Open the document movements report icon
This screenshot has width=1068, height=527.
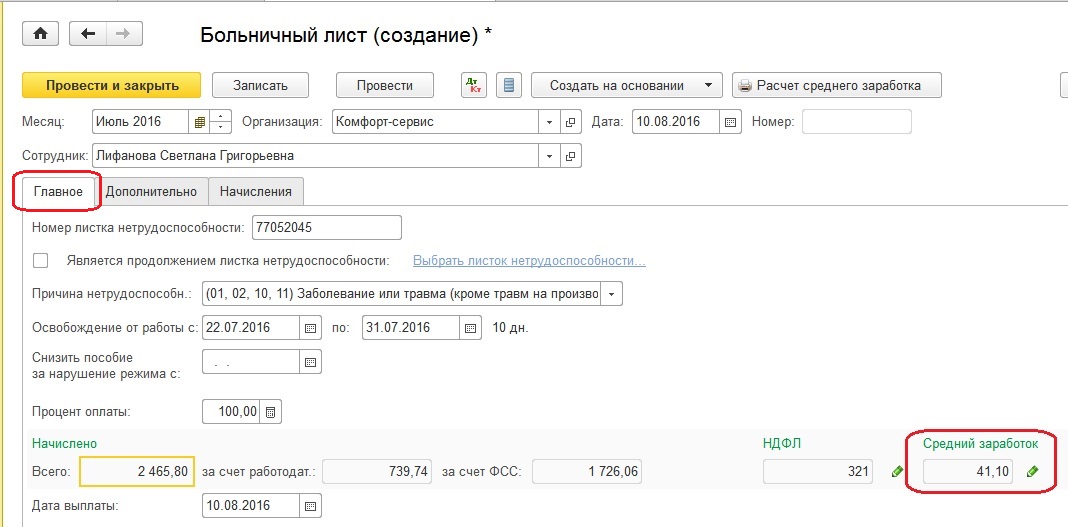509,86
